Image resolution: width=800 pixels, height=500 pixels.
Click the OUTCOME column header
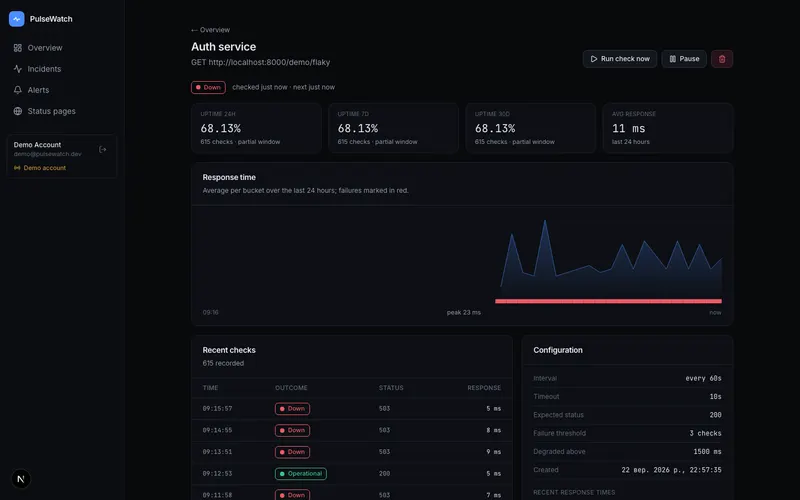(x=291, y=388)
